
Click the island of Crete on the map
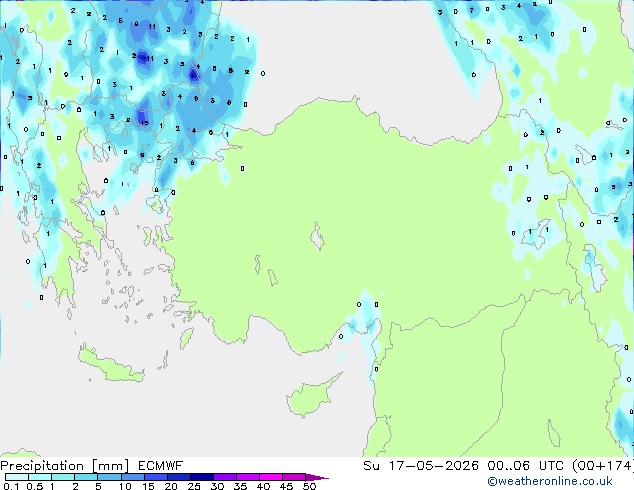tap(111, 364)
